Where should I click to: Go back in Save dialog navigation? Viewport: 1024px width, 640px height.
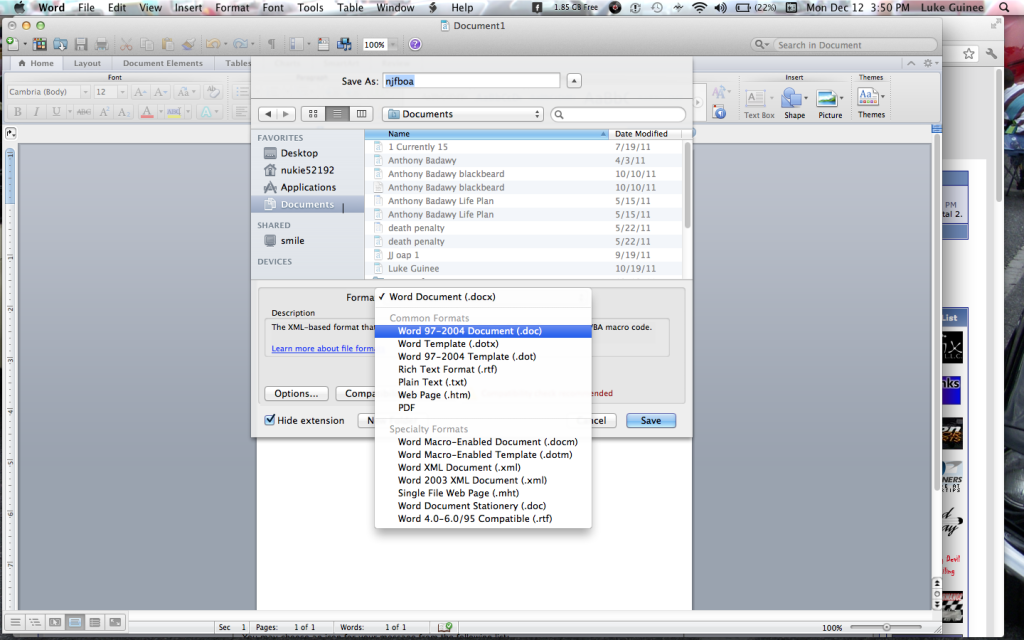[x=268, y=114]
